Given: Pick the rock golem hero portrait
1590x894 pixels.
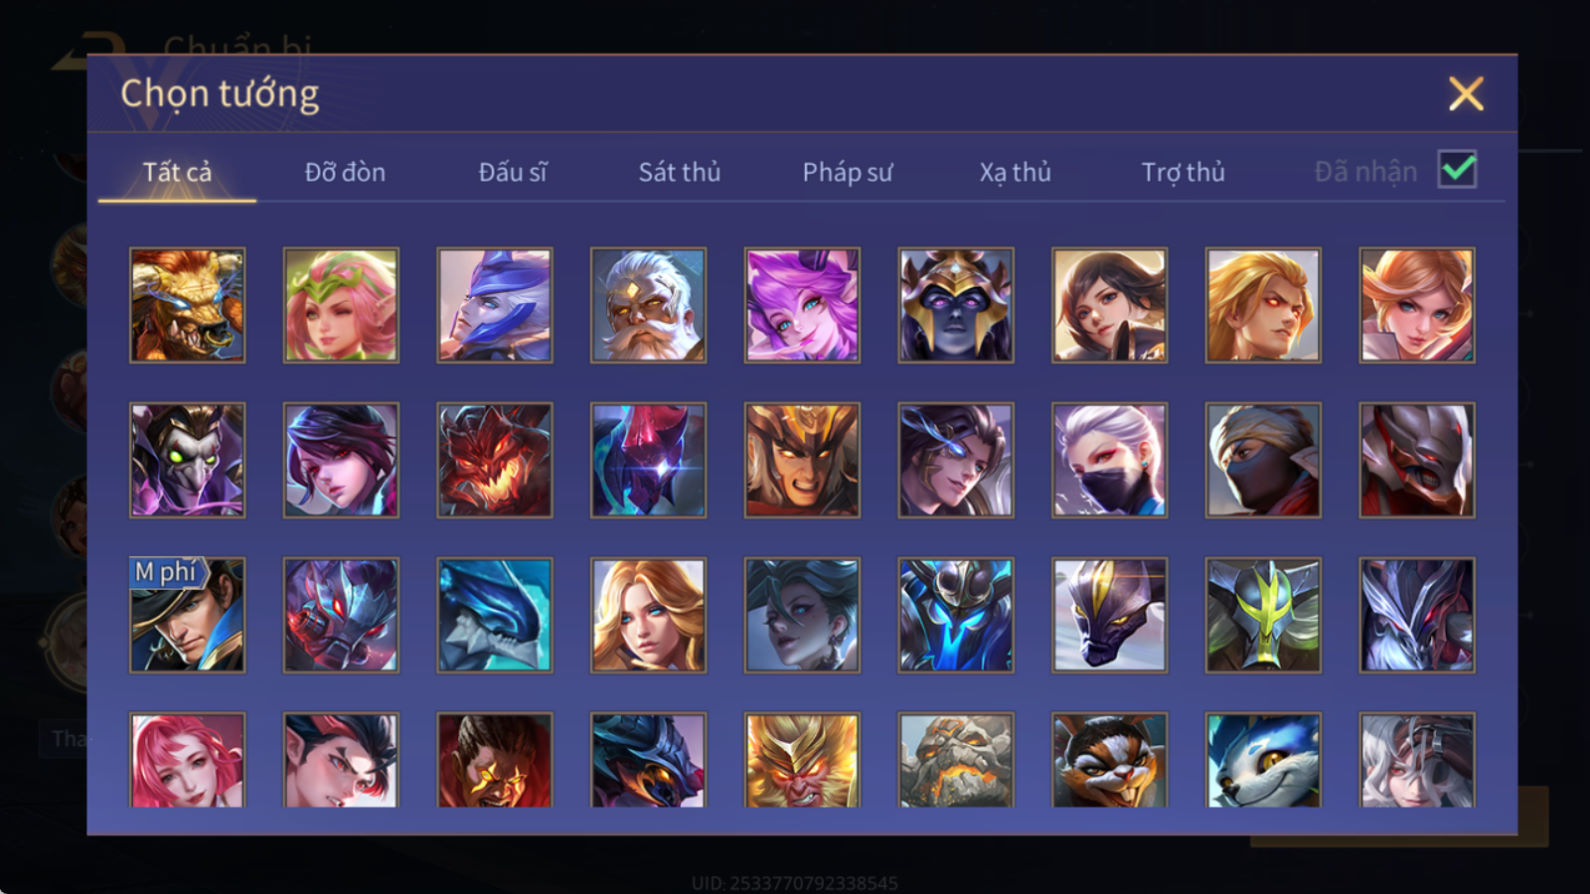Looking at the screenshot, I should (956, 760).
